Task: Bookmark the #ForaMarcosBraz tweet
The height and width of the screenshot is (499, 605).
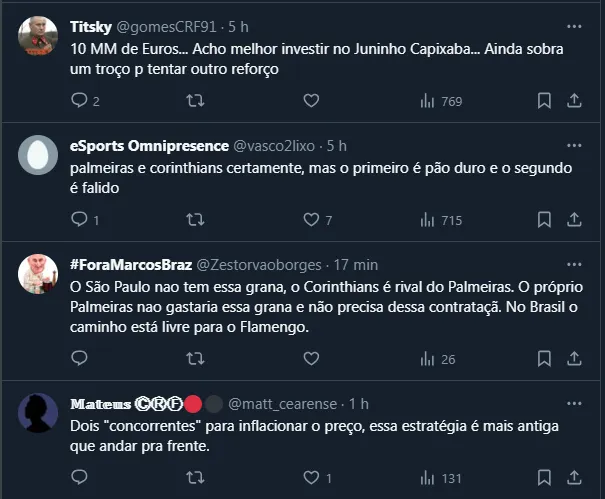Action: coord(544,358)
